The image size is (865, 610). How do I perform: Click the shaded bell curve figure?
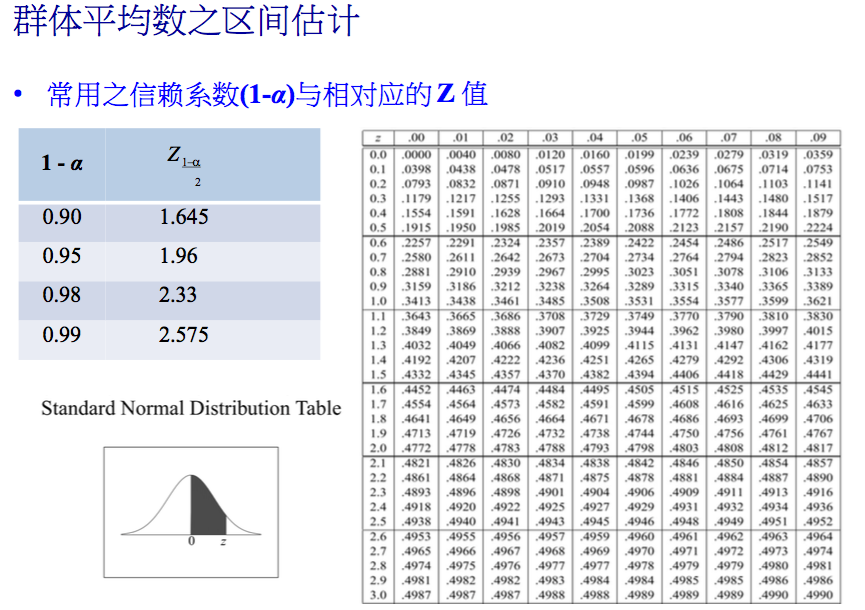point(191,512)
